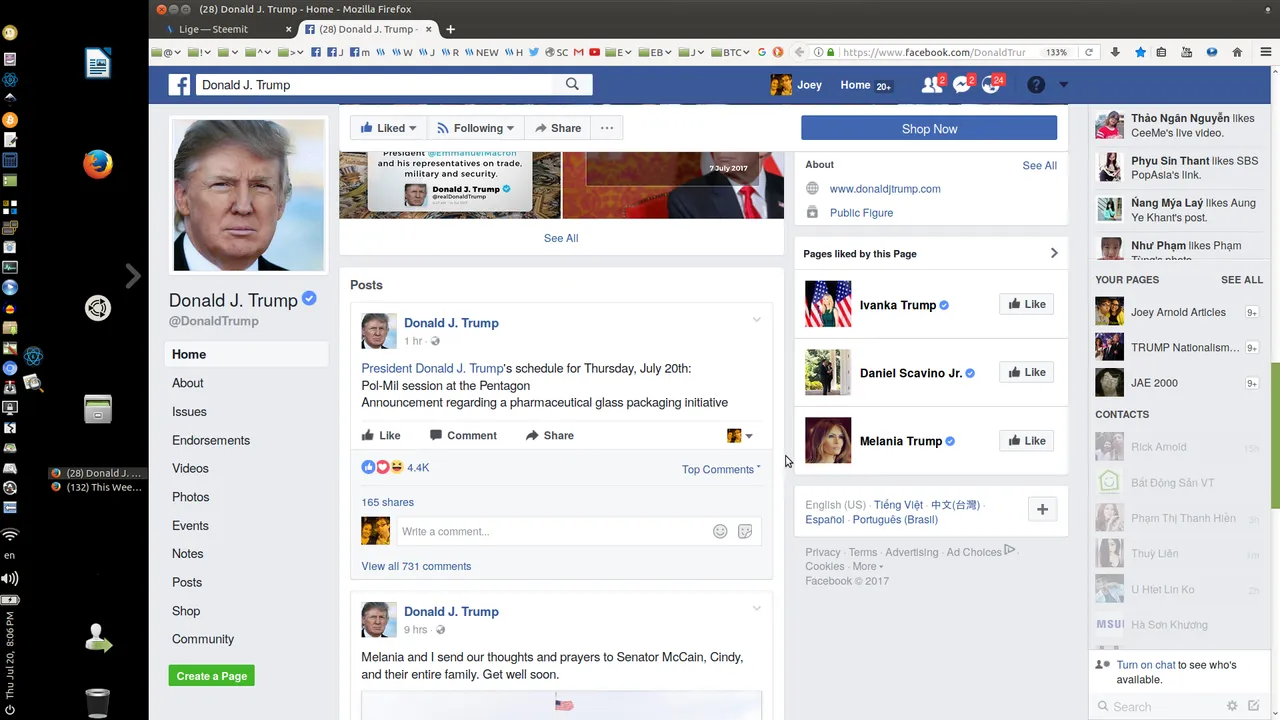Open the Top Comments sort dropdown

coord(721,469)
